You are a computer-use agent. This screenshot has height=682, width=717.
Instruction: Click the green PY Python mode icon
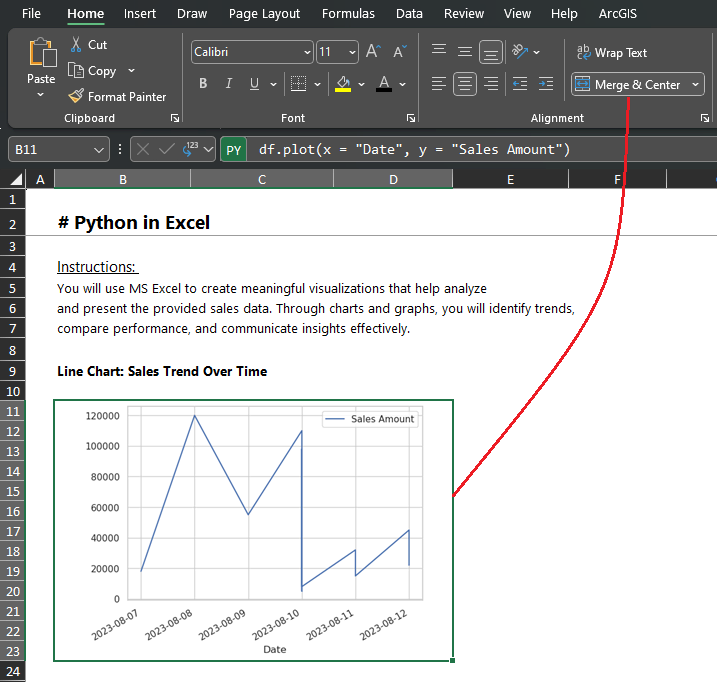pos(233,150)
